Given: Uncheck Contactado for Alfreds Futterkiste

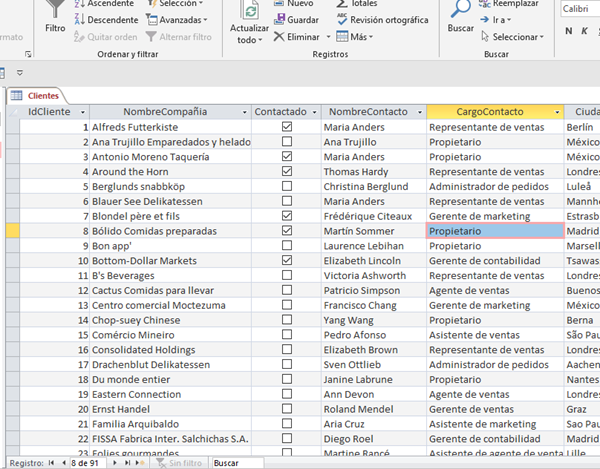Looking at the screenshot, I should [x=287, y=128].
